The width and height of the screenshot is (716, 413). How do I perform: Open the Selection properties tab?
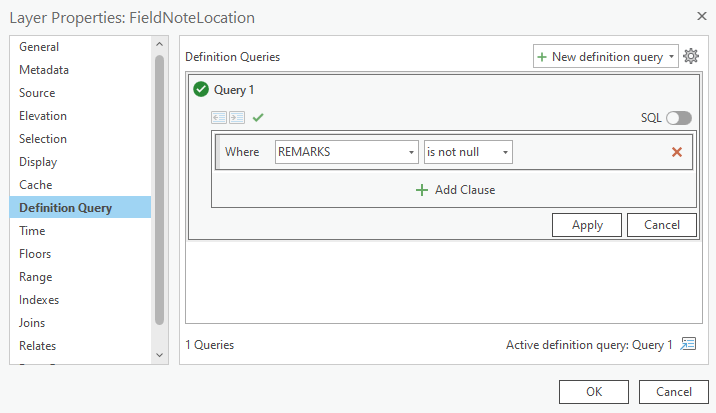click(x=43, y=139)
